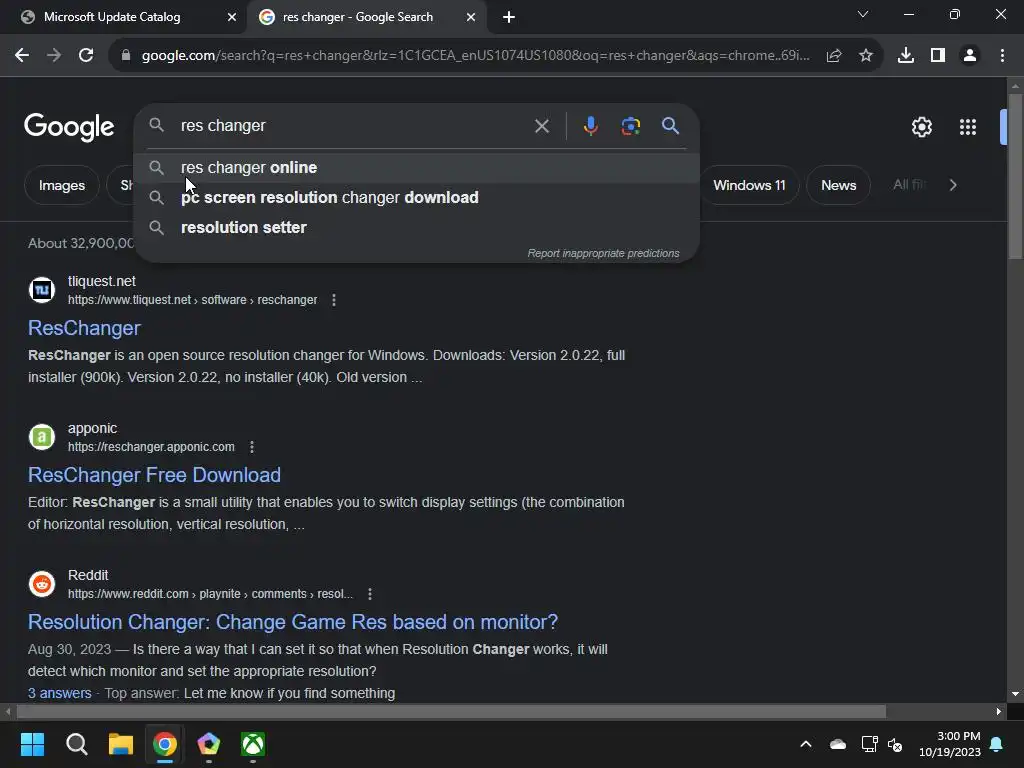Viewport: 1024px width, 768px height.
Task: Open OneDrive cloud tray icon
Action: tap(837, 744)
